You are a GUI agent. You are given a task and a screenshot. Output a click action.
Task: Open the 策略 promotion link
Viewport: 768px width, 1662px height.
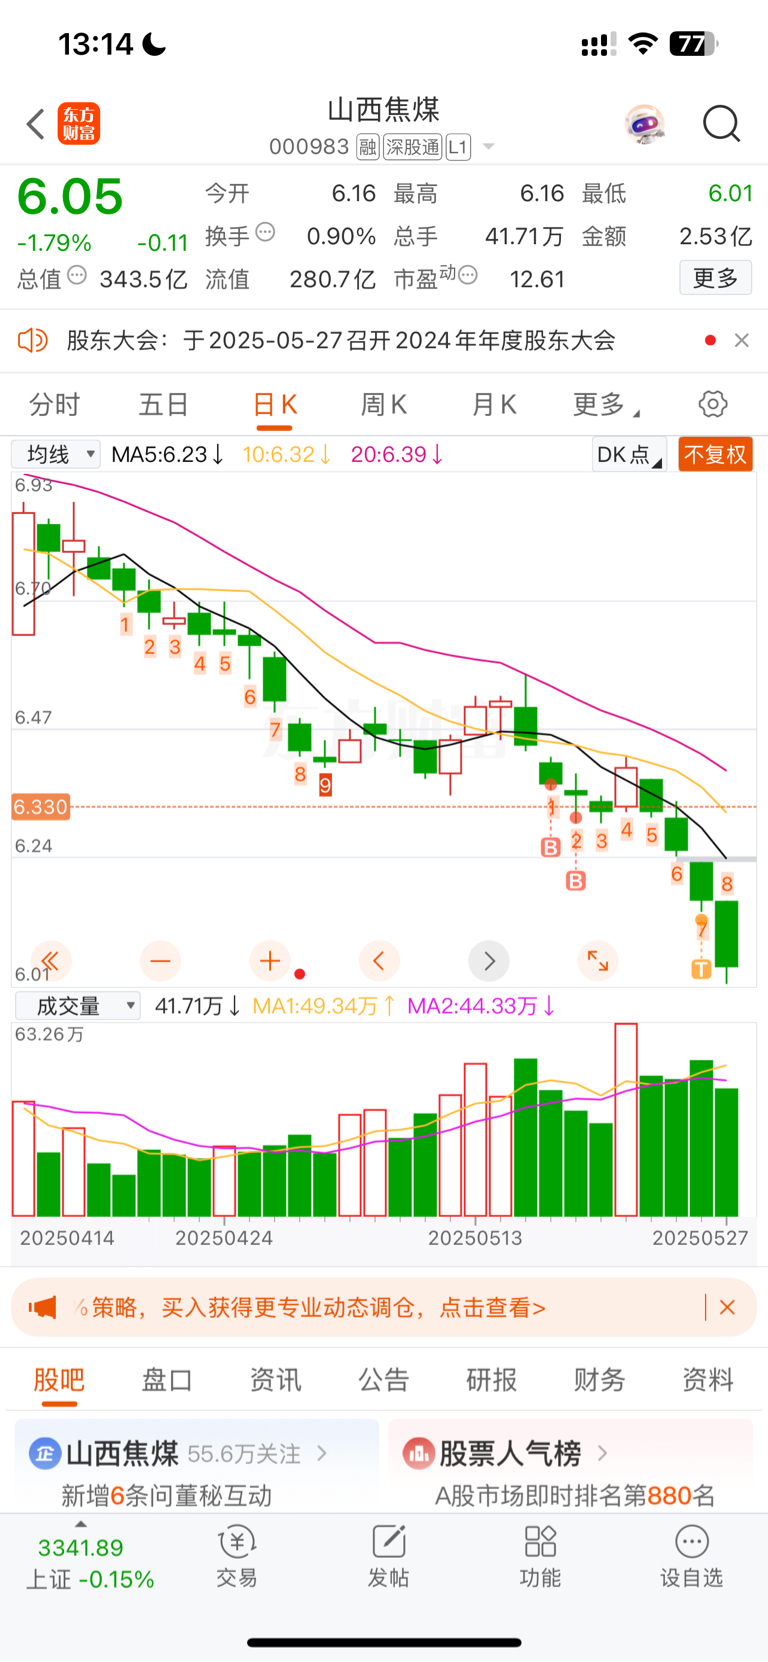[x=311, y=1307]
